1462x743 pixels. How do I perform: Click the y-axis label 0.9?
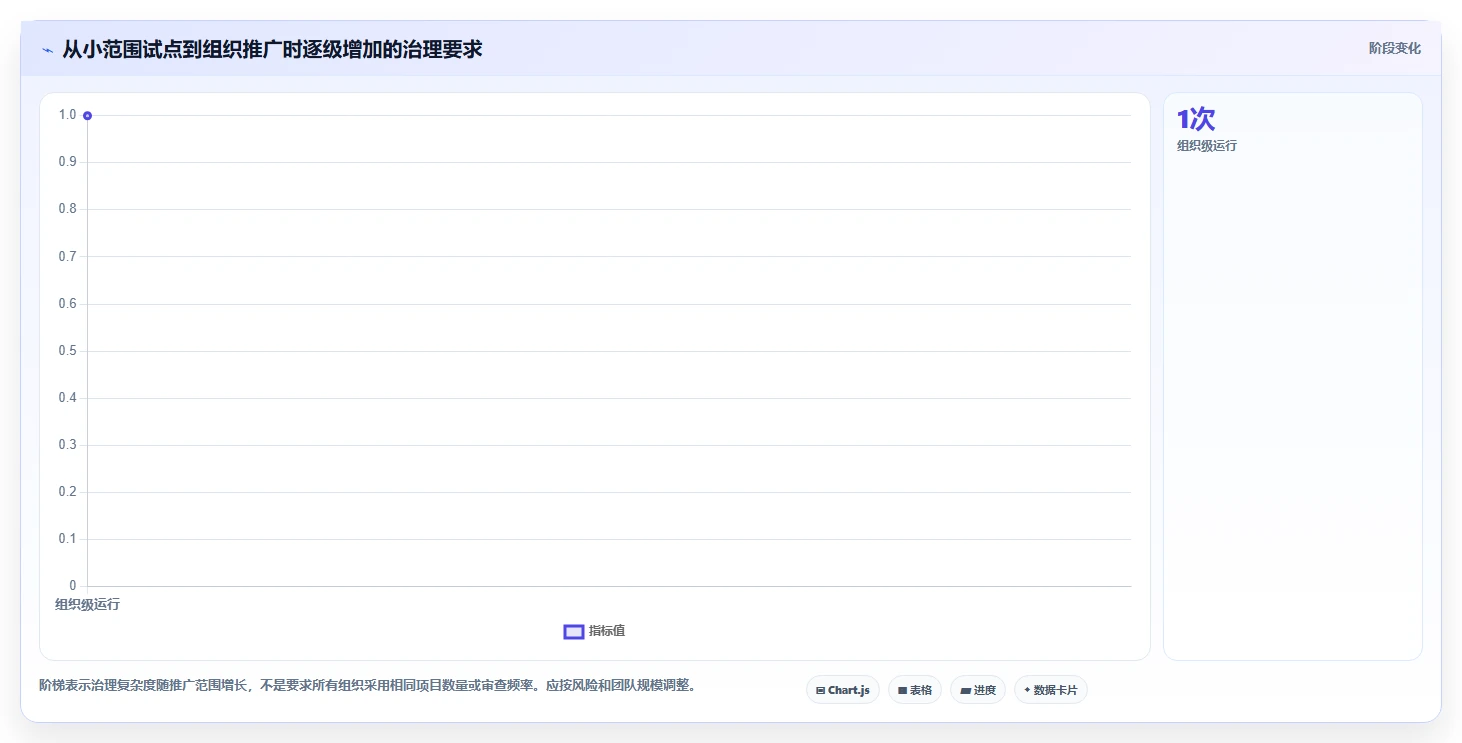coord(67,162)
